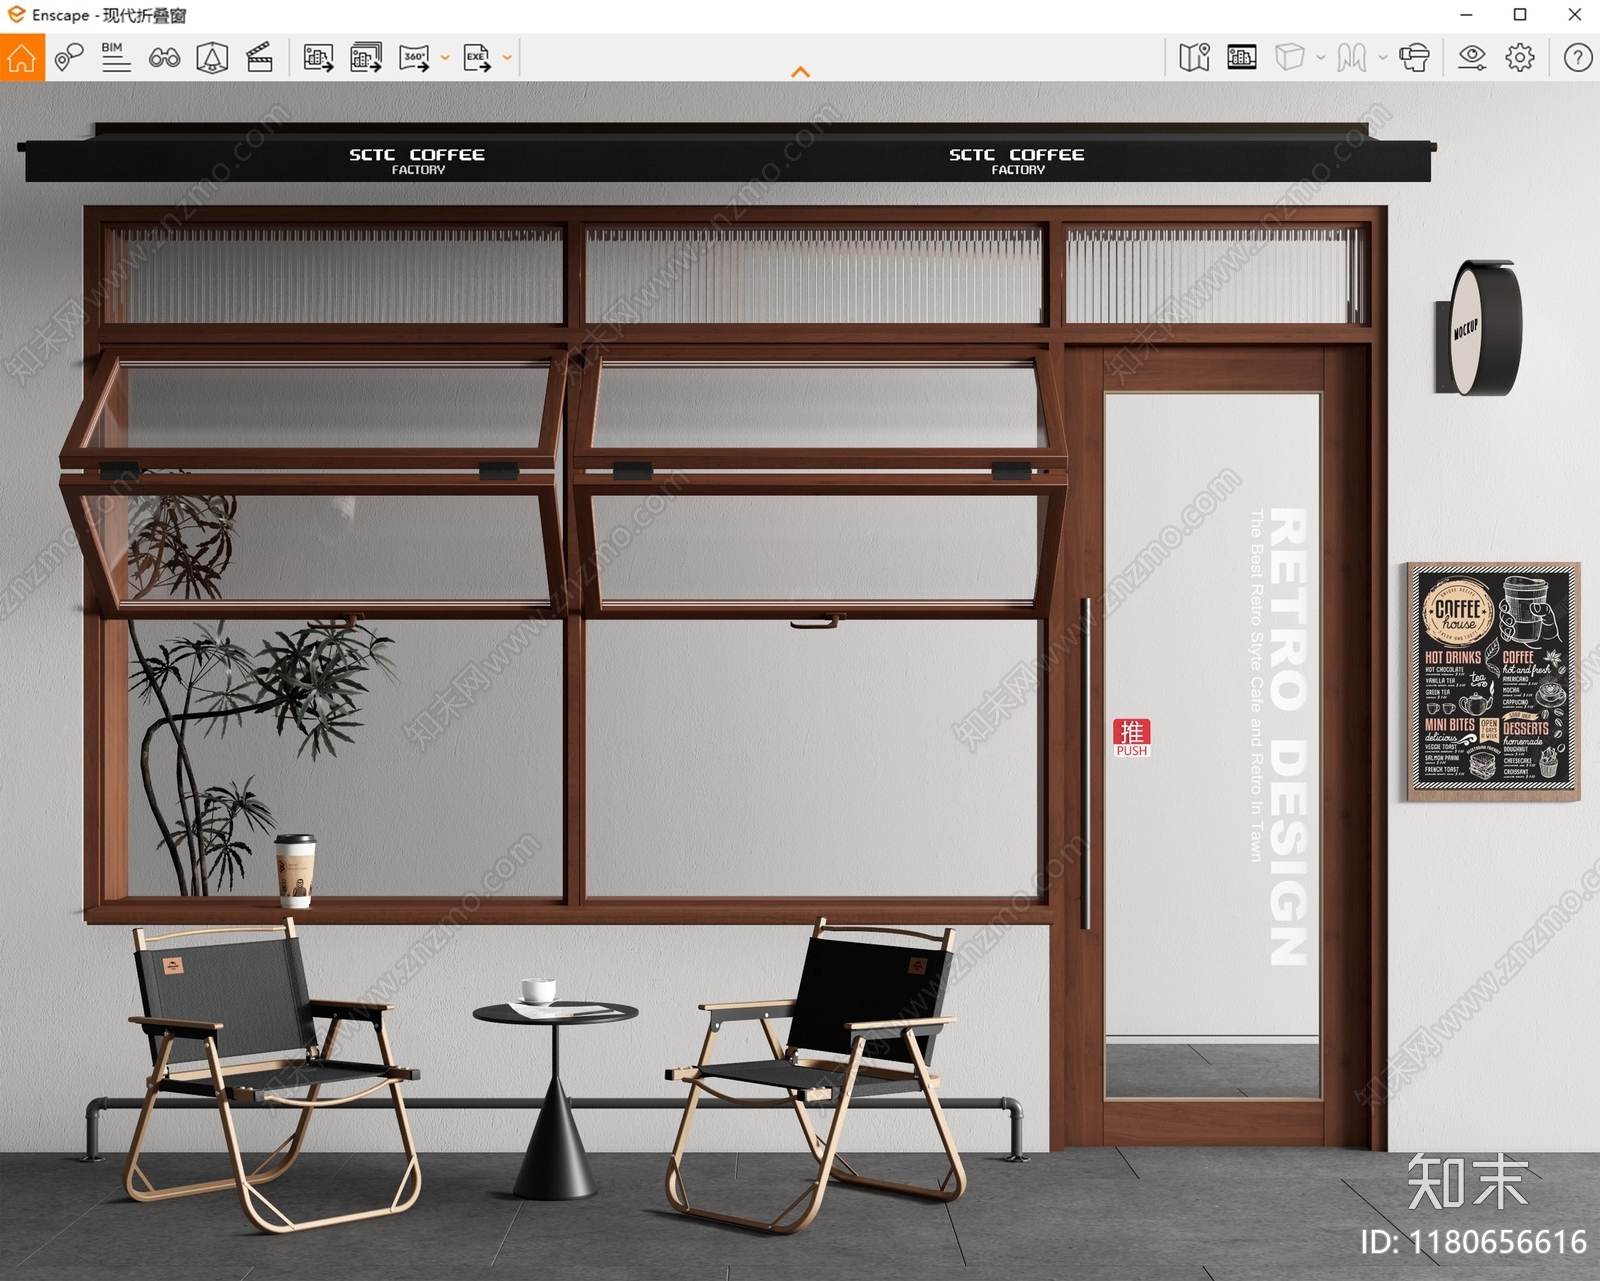The width and height of the screenshot is (1600, 1281).
Task: Expand the 360° panorama export dropdown
Action: (445, 58)
